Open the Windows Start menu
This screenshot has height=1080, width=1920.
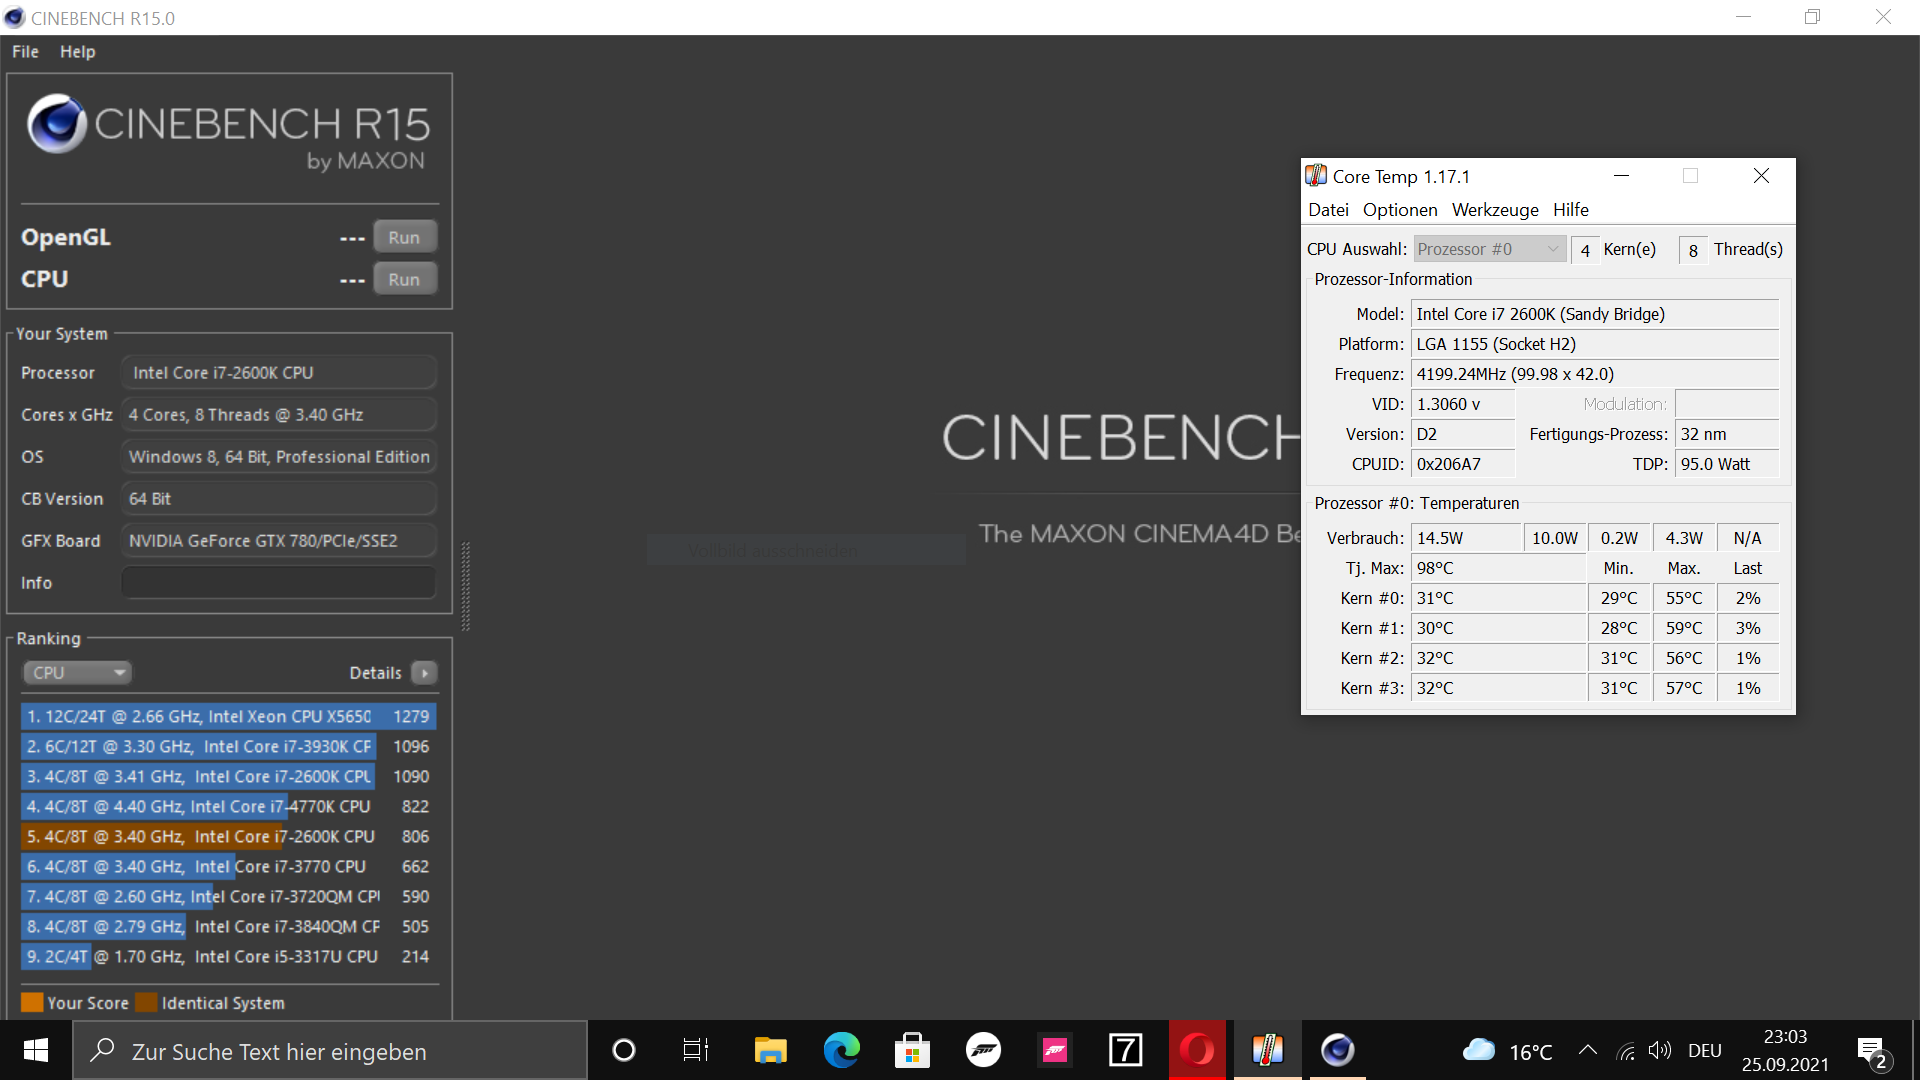click(x=36, y=1050)
